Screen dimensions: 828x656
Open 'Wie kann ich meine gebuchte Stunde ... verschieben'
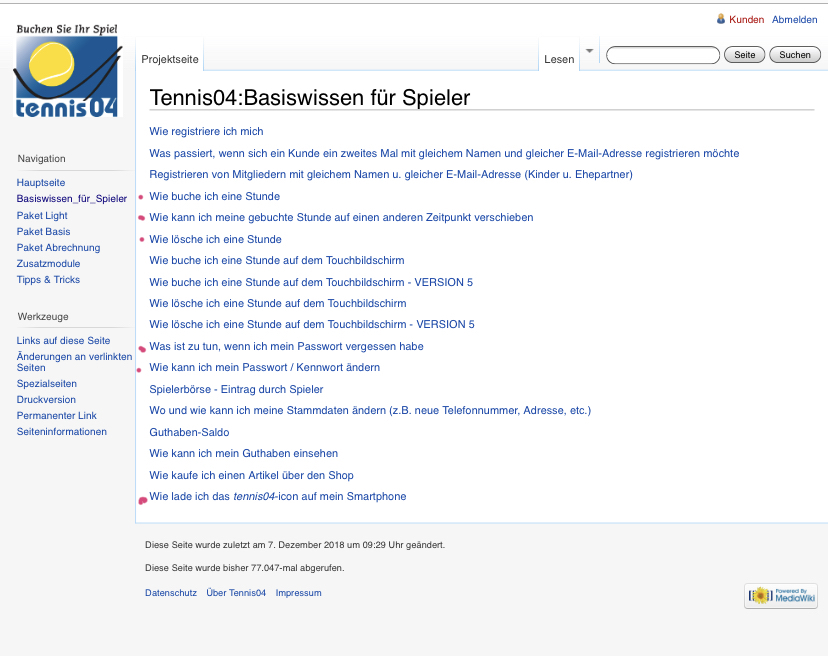(341, 218)
